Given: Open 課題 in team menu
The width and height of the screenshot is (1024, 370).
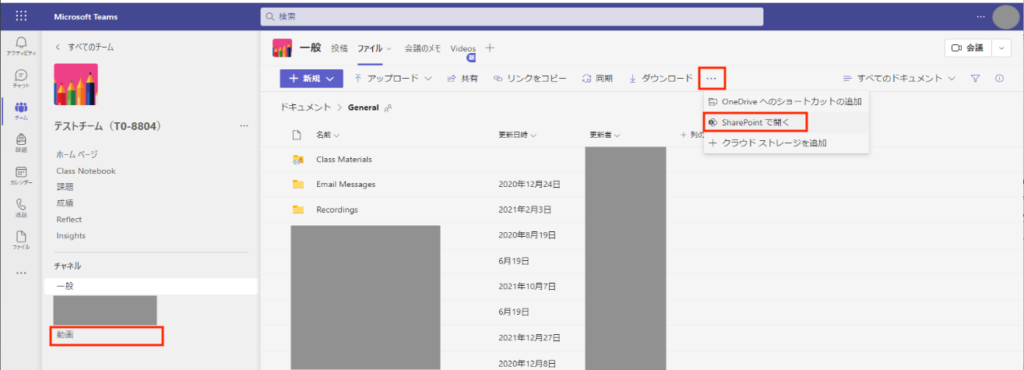Looking at the screenshot, I should [x=64, y=187].
